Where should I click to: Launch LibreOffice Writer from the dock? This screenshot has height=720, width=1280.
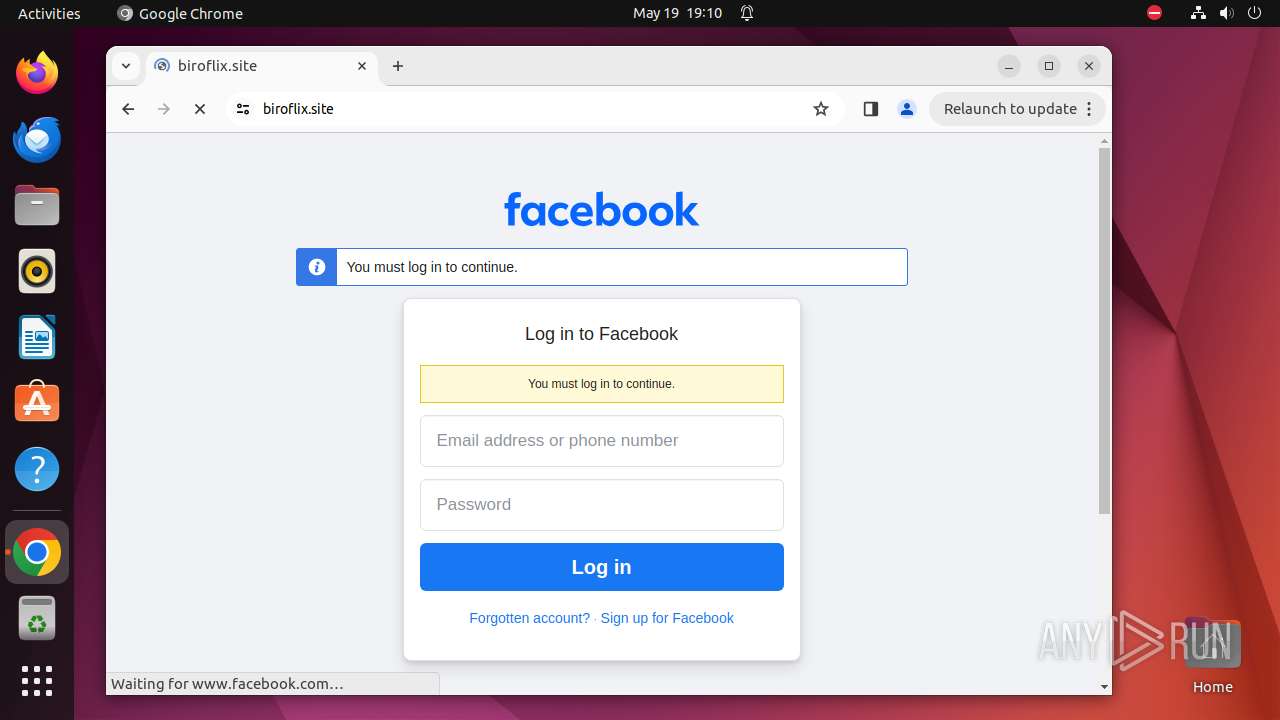click(x=37, y=337)
